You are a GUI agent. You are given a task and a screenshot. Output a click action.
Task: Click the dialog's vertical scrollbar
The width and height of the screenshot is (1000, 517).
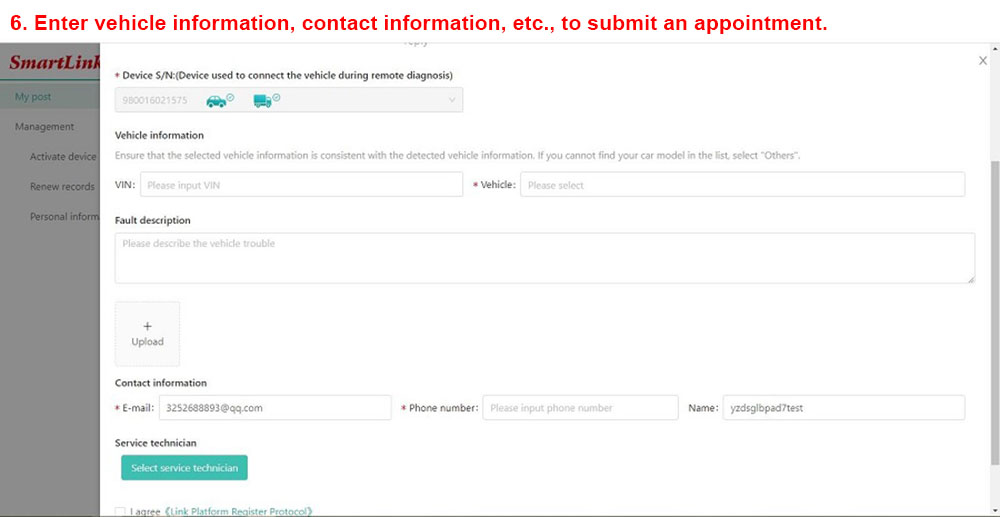coord(996,312)
